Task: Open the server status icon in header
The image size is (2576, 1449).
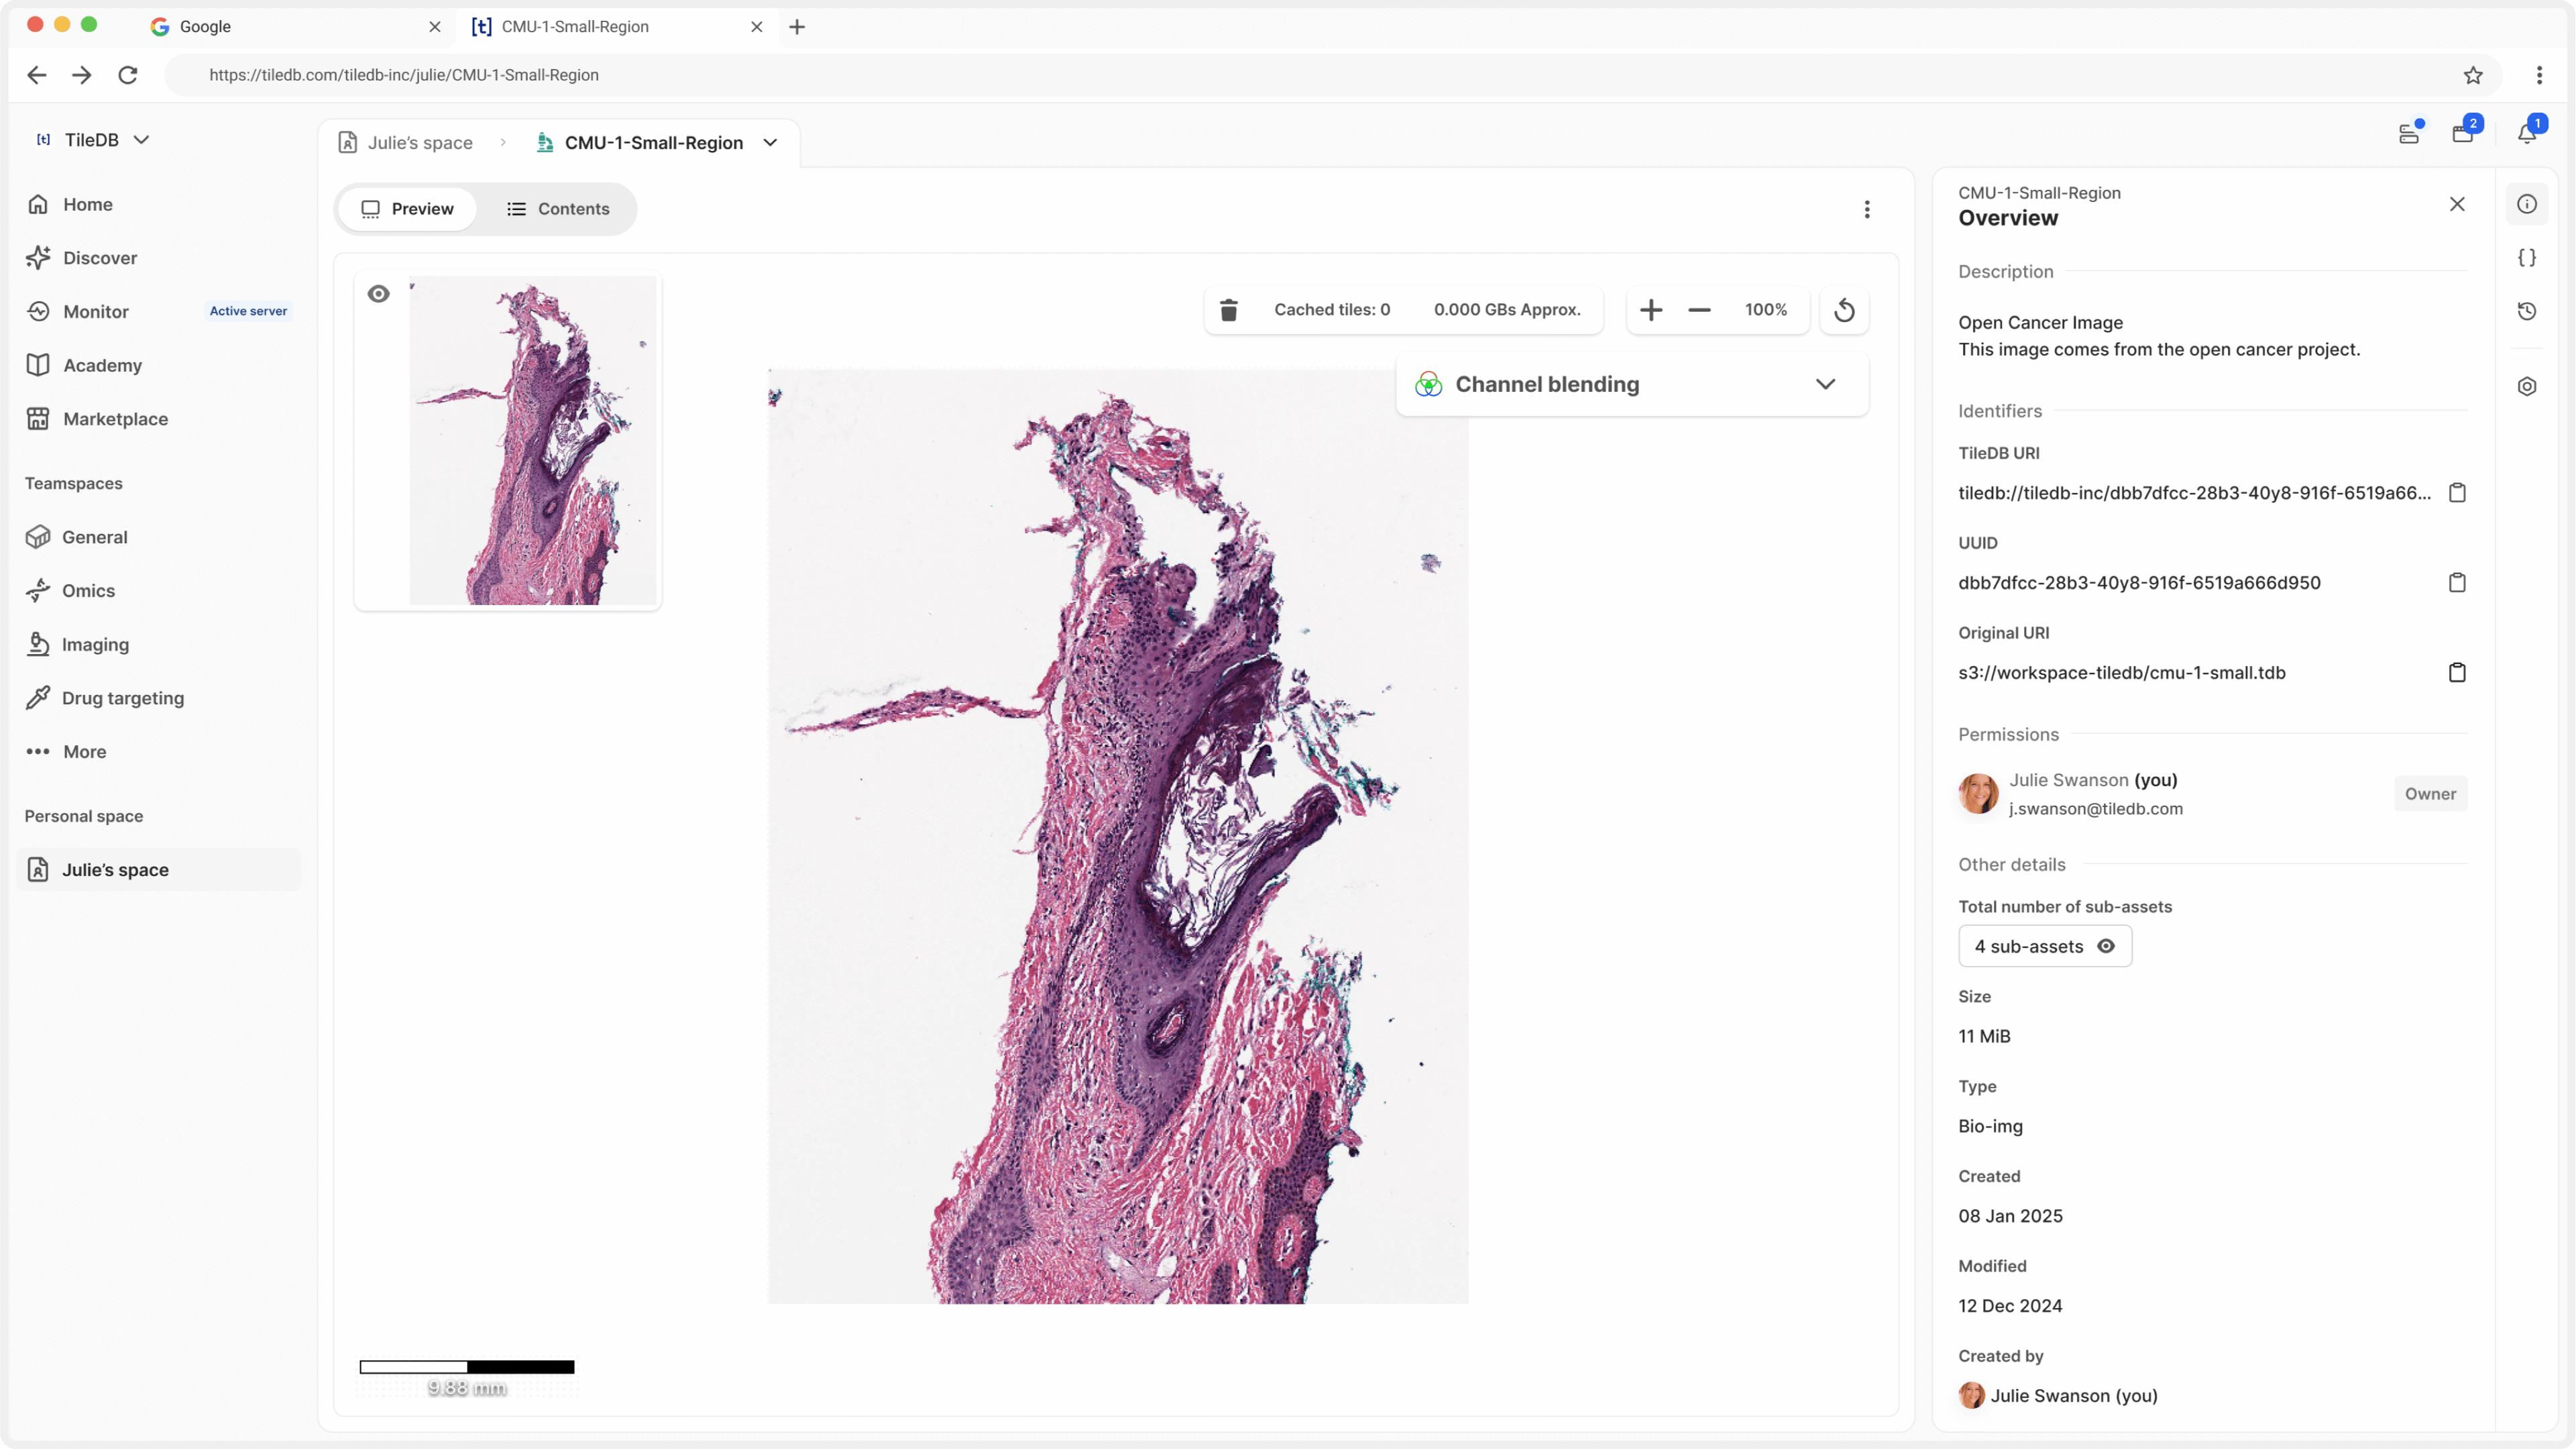Action: [x=2409, y=133]
